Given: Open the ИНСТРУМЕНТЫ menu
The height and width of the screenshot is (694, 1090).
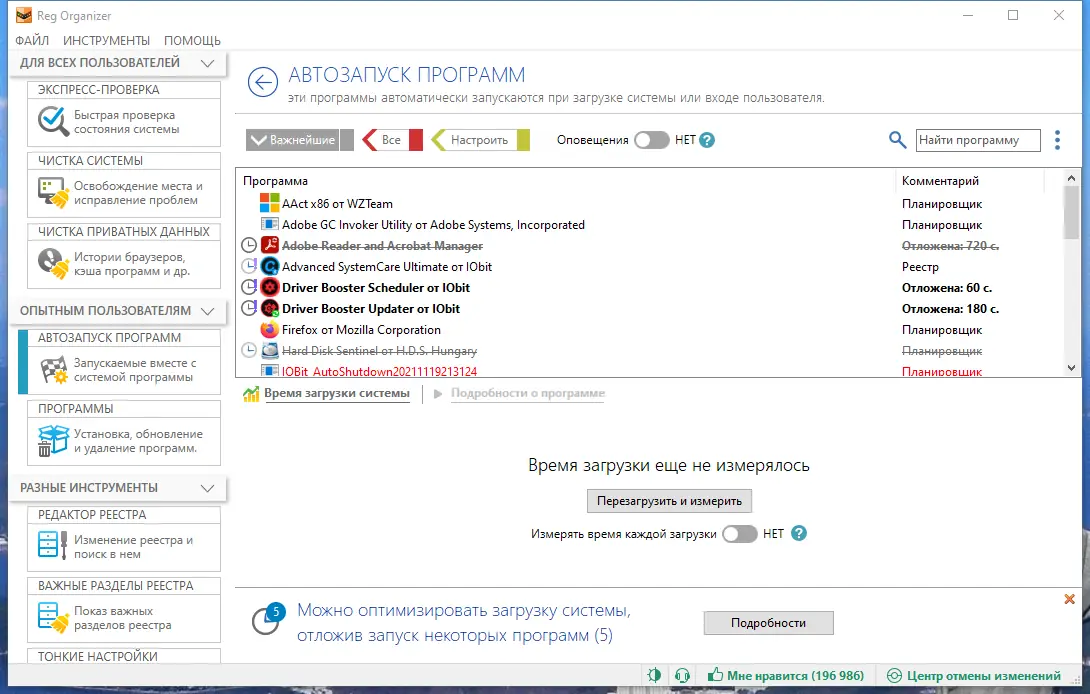Looking at the screenshot, I should tap(106, 40).
